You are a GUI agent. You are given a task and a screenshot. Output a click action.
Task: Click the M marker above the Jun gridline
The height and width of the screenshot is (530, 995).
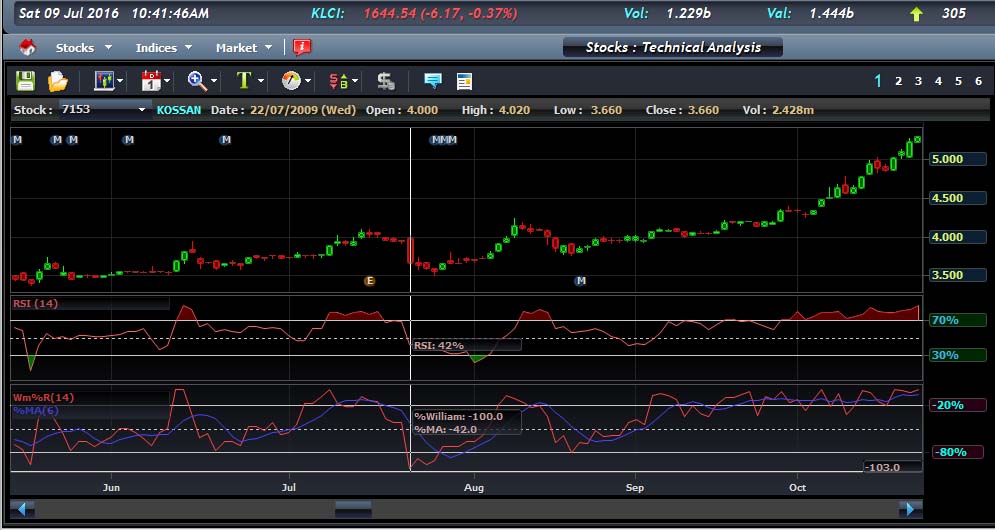[x=129, y=140]
